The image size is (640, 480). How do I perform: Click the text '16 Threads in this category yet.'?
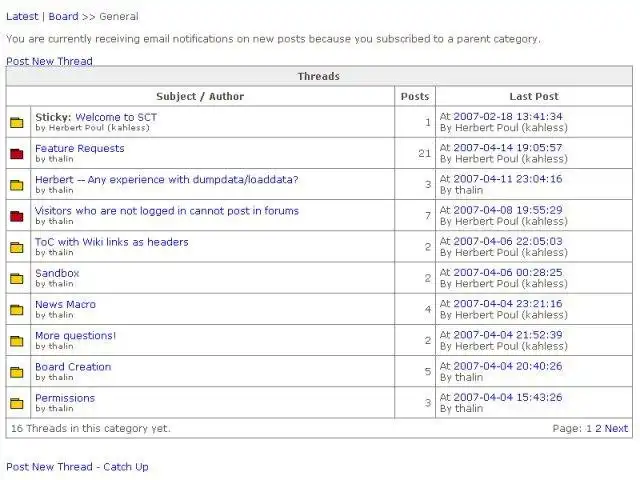pyautogui.click(x=91, y=429)
